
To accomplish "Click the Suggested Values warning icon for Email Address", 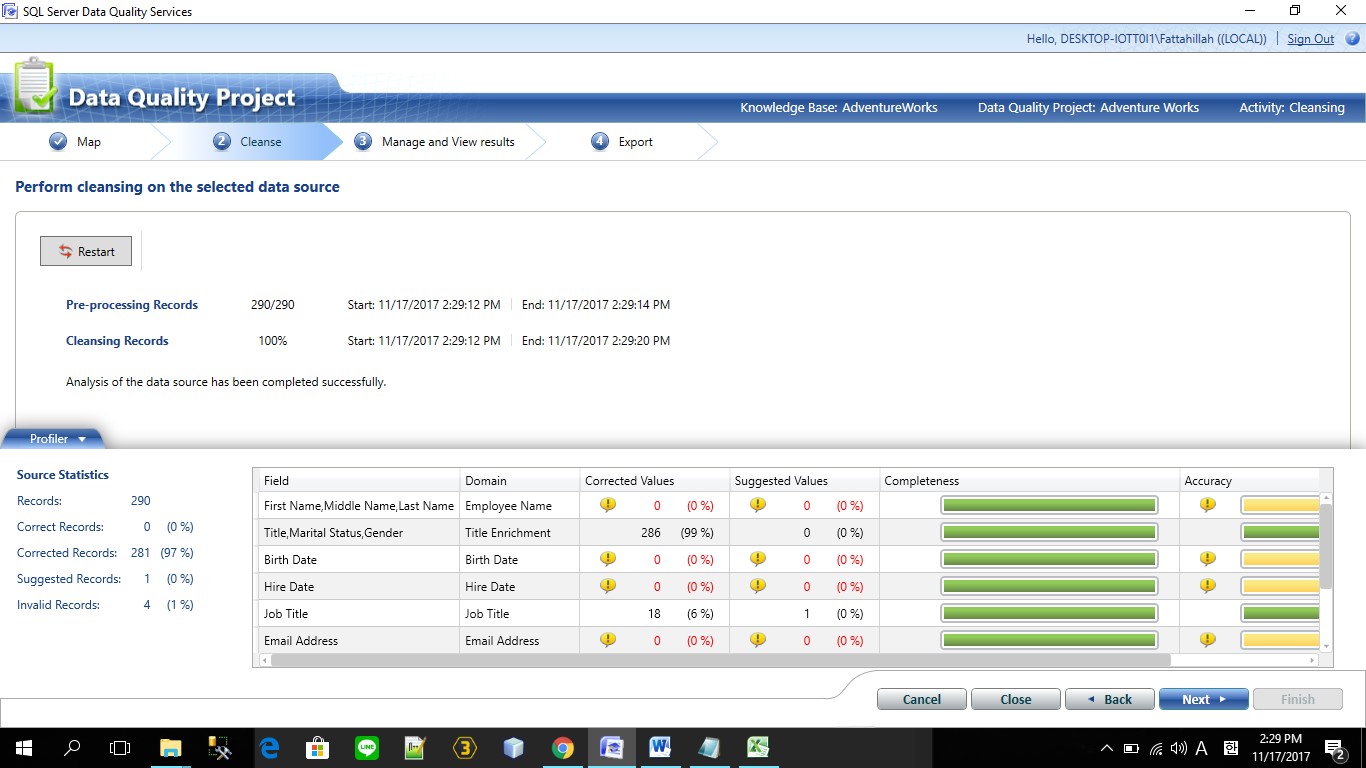I will 758,640.
